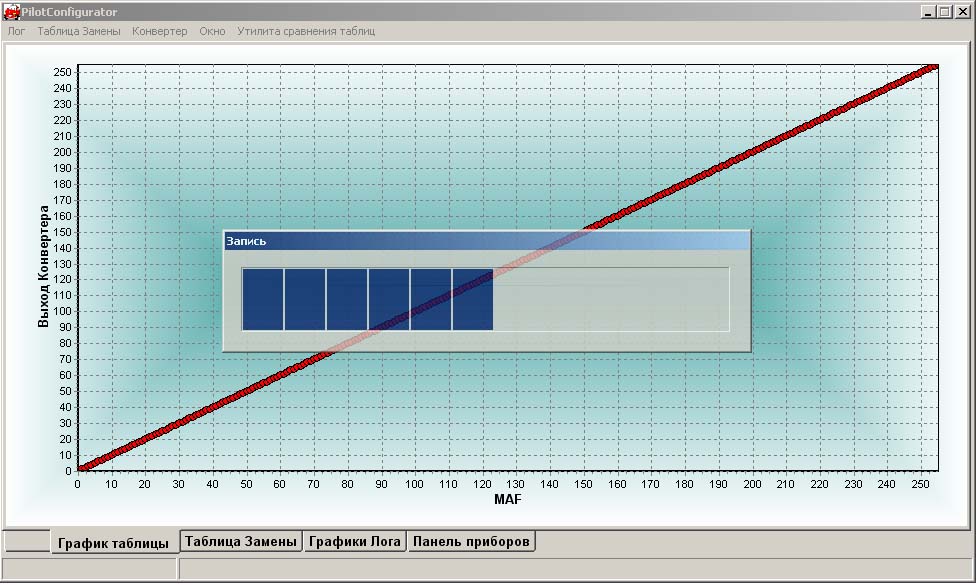Click the filled part of the progress bar
The image size is (976, 585).
click(367, 299)
